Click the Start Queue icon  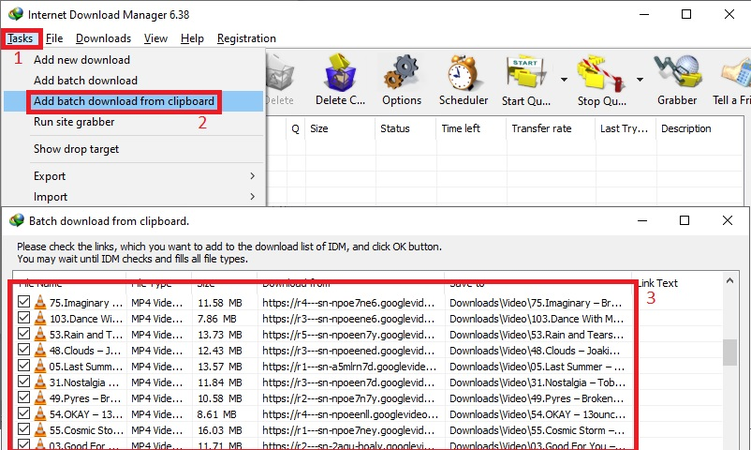[525, 74]
